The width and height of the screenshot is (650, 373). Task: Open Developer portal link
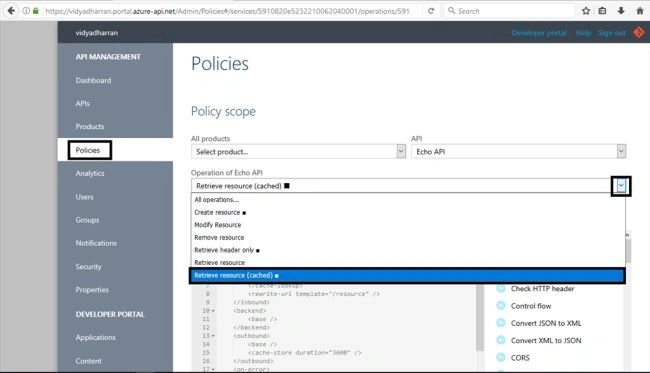pyautogui.click(x=539, y=33)
